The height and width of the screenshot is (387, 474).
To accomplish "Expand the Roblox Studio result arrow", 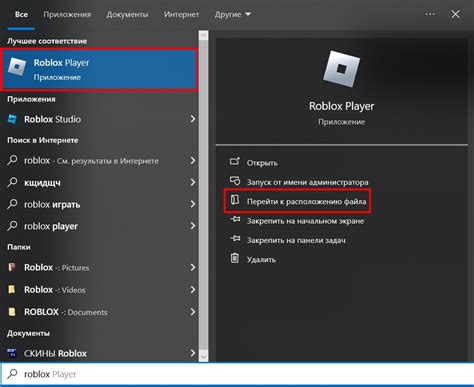I will point(193,119).
